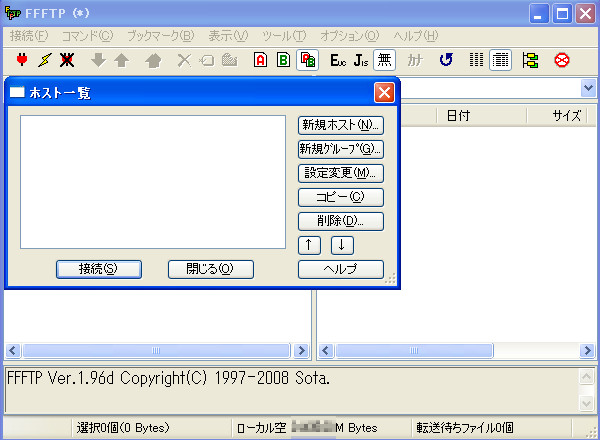Open the ブックマーク(B) menu
Viewport: 600px width, 440px height.
(x=161, y=36)
